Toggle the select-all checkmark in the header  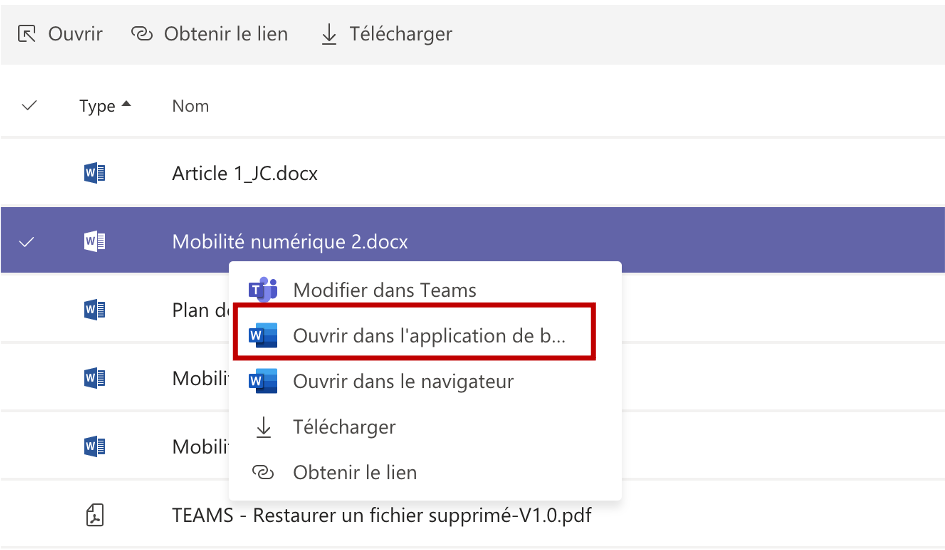point(29,105)
